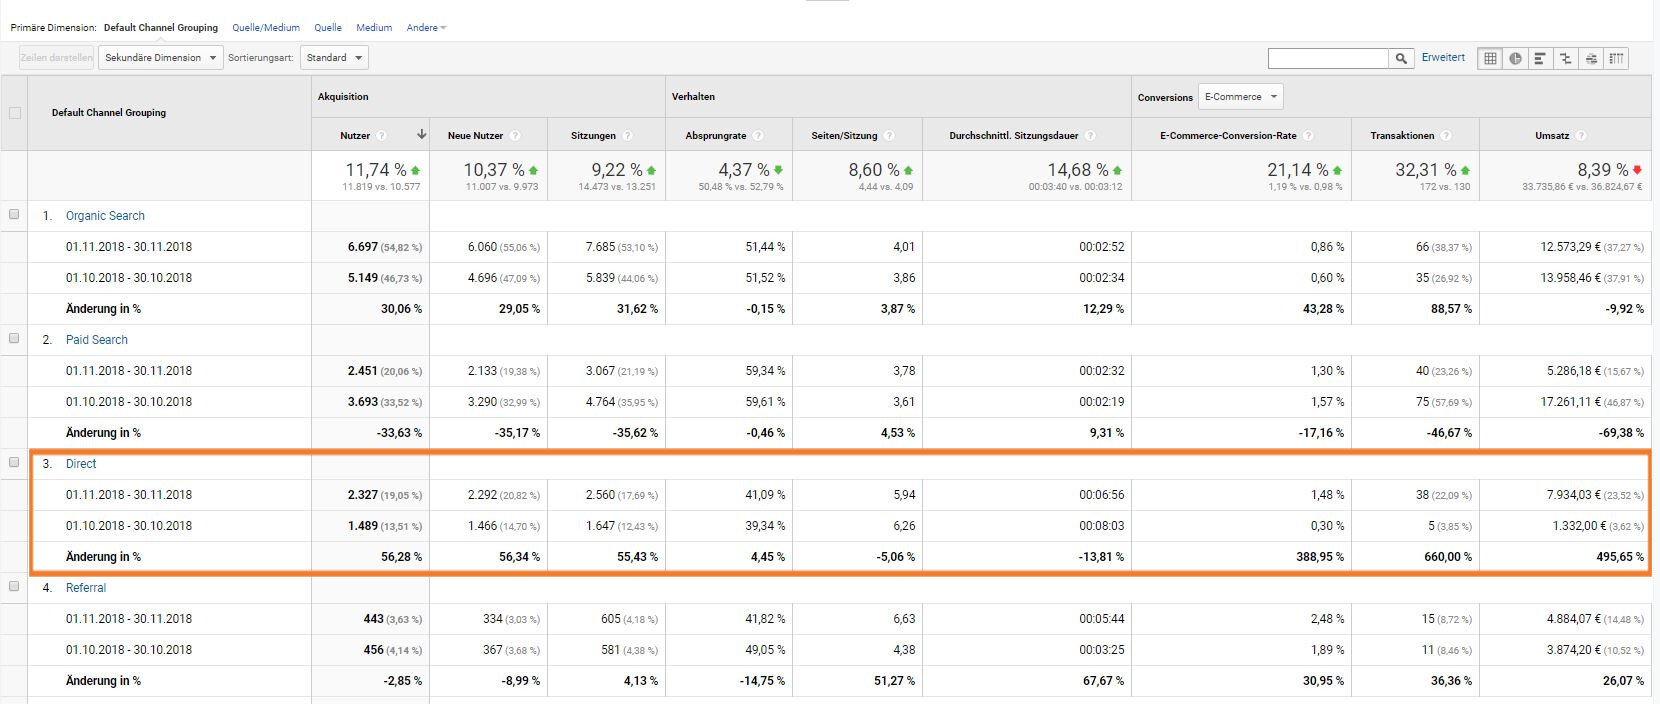This screenshot has width=1660, height=704.
Task: Sort by the Umsatz column header
Action: pos(1552,136)
